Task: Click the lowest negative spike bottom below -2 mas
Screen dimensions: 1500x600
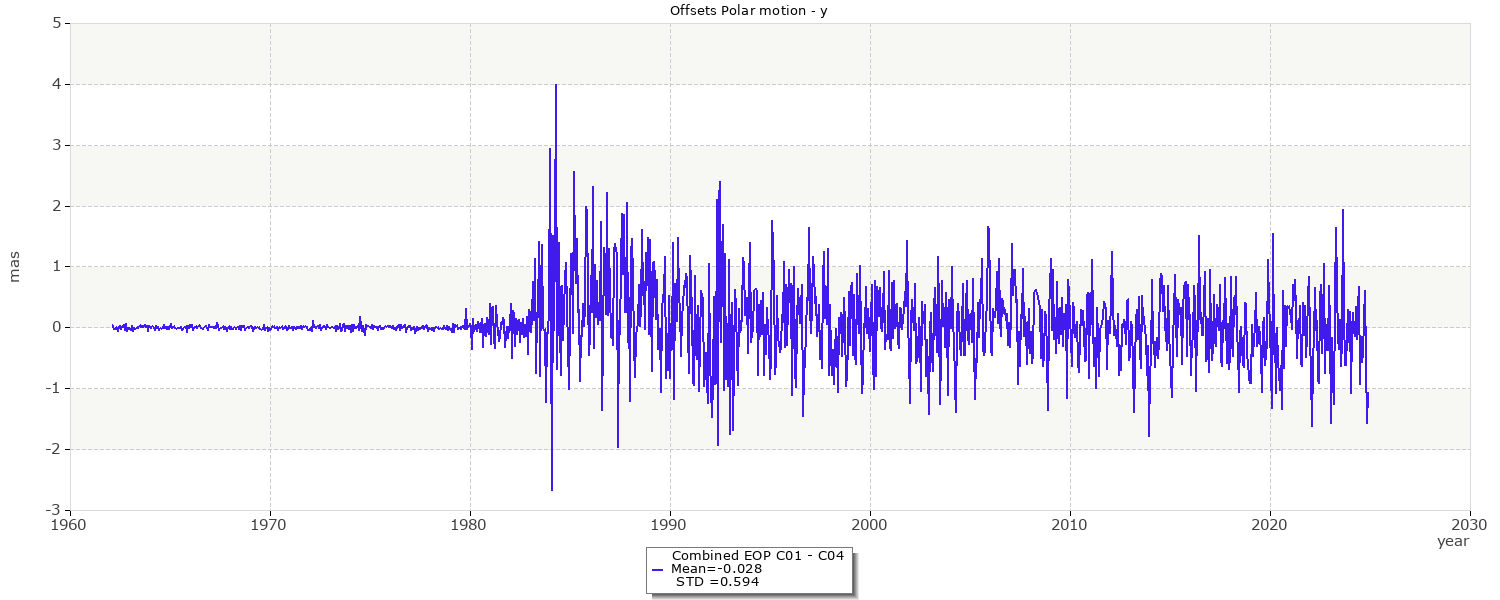Action: tap(552, 488)
